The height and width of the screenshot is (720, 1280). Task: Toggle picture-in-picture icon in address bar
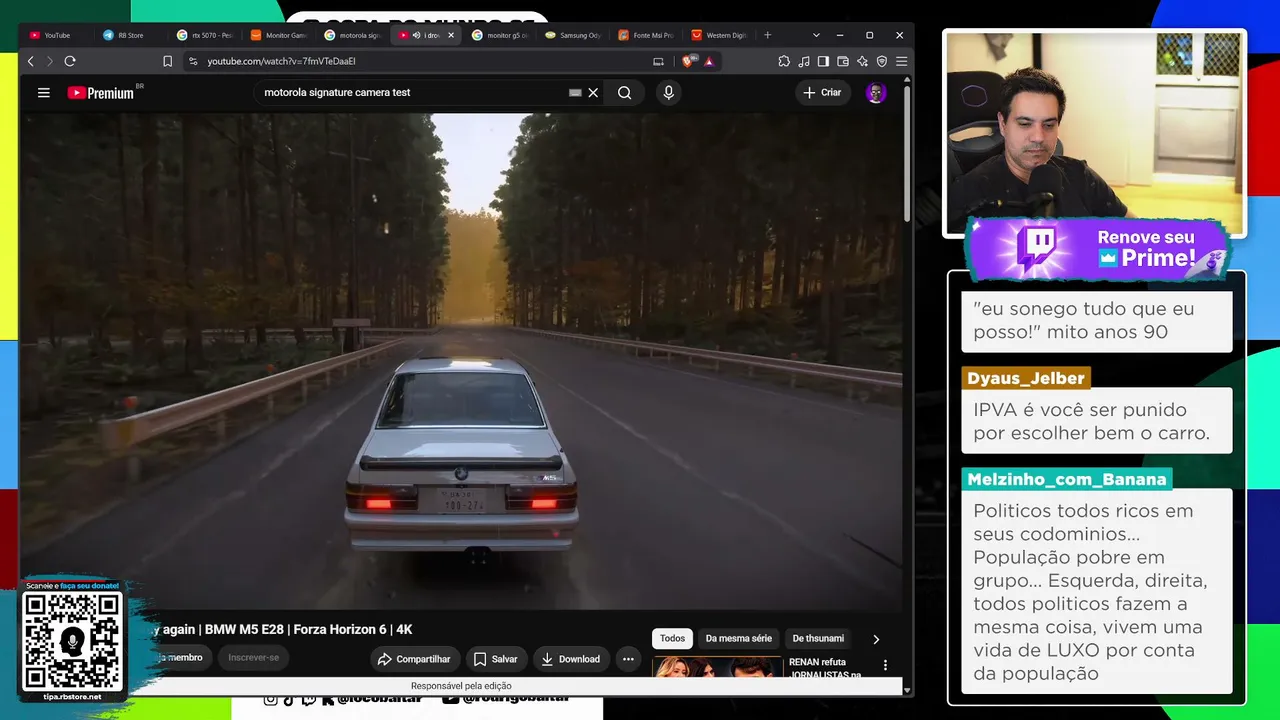coord(658,61)
